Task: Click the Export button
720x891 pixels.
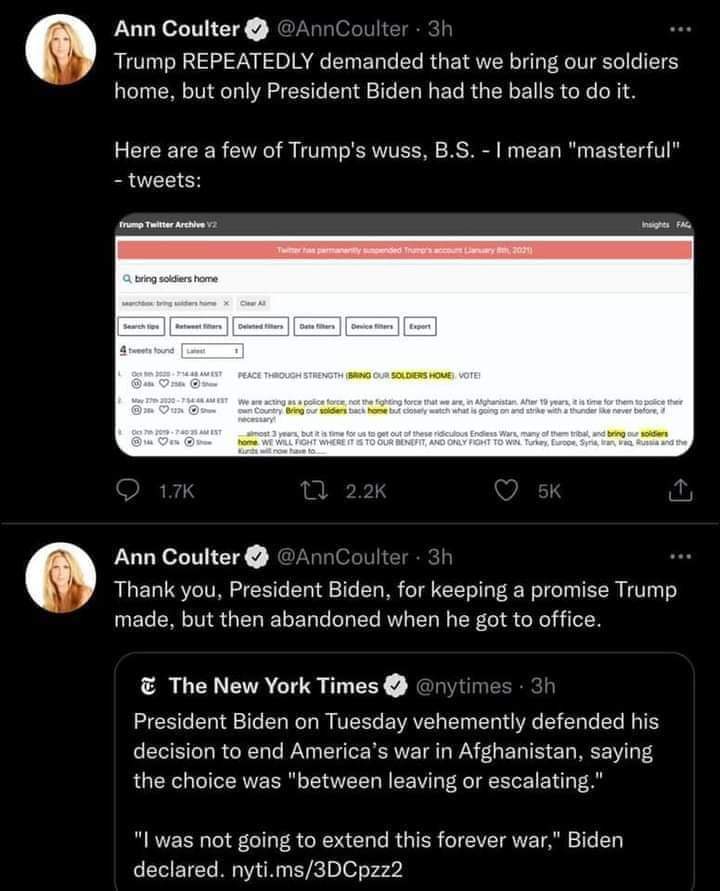Action: (419, 326)
